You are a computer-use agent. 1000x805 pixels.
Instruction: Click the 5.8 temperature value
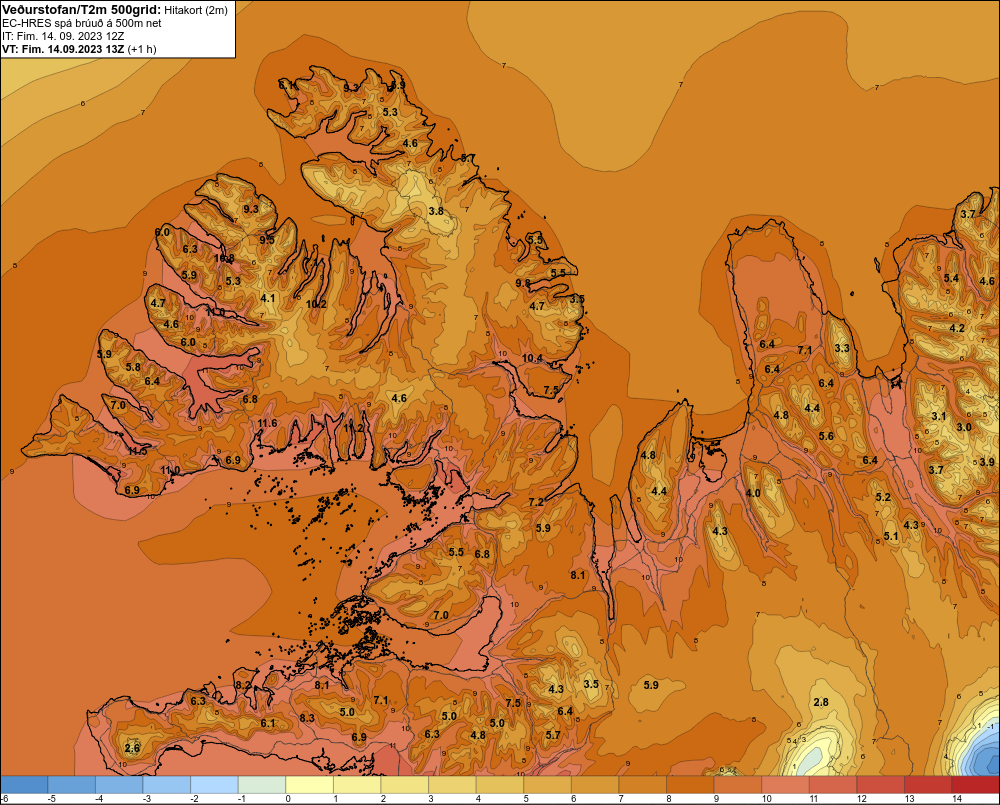(133, 367)
